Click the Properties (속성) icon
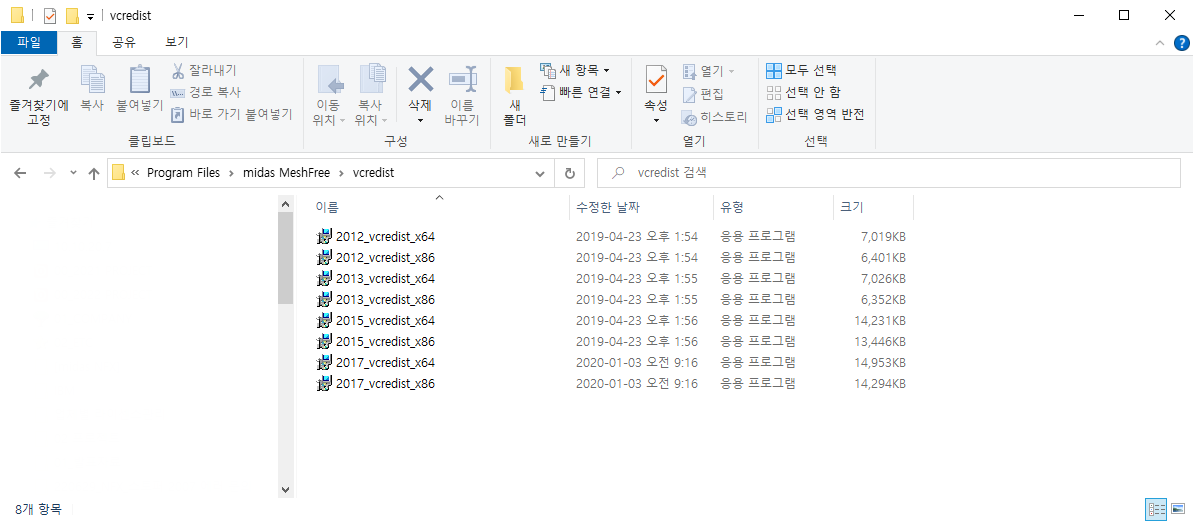The height and width of the screenshot is (522, 1194). 656,78
